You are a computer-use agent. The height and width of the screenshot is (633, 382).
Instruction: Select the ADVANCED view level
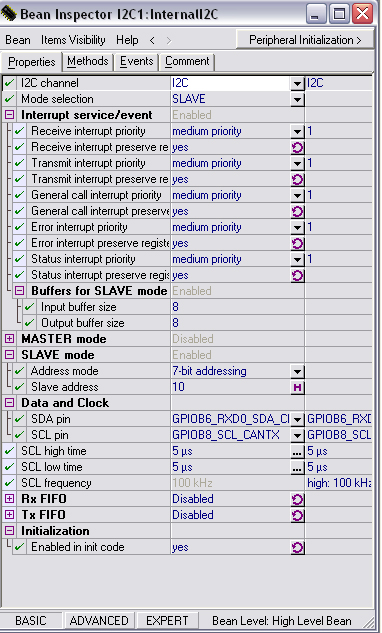coord(99,620)
